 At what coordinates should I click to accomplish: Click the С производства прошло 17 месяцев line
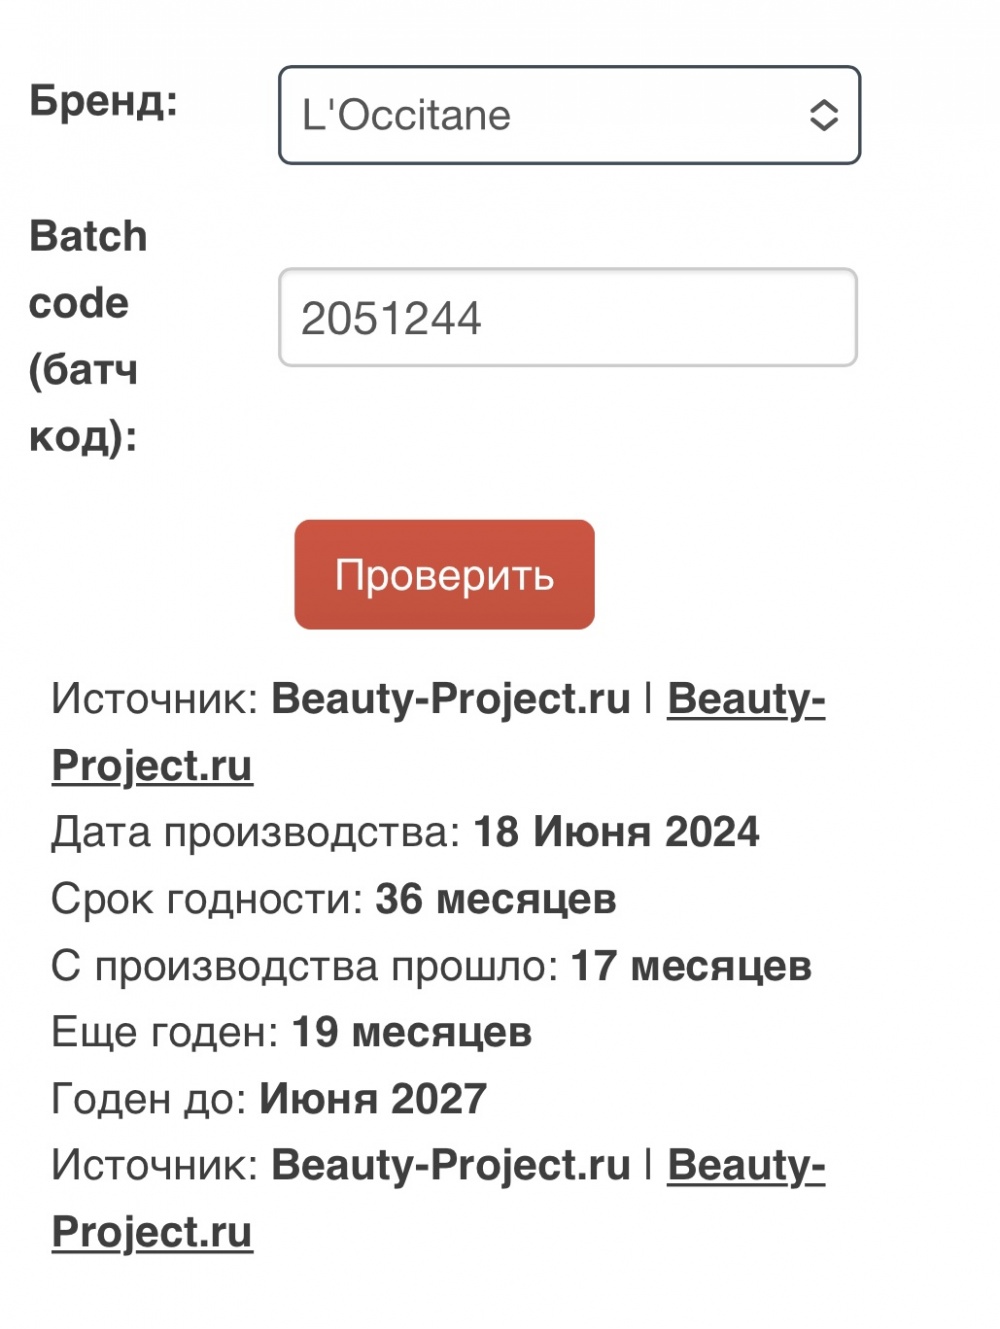430,965
